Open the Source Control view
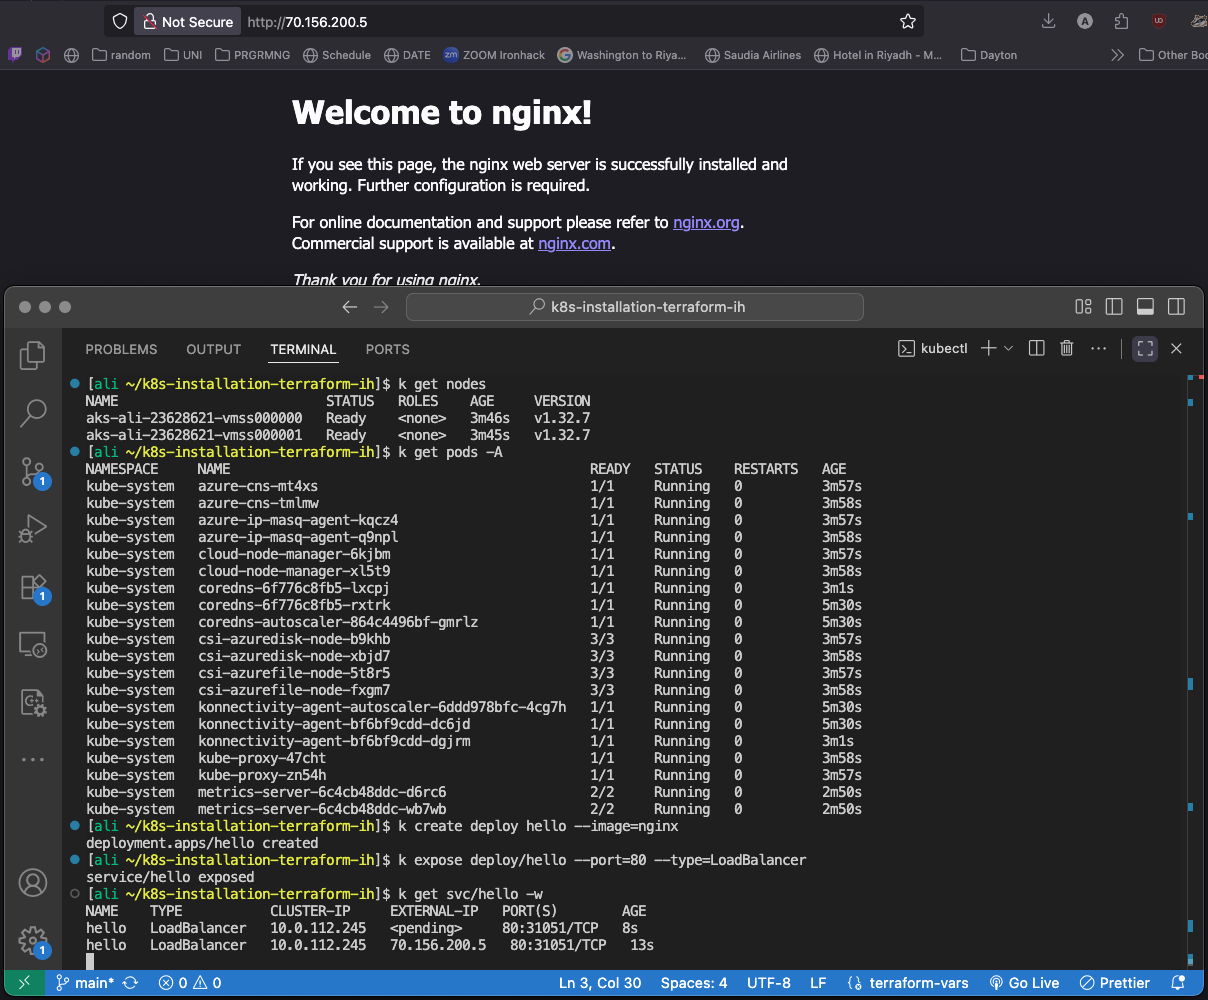The height and width of the screenshot is (1000, 1208). [x=33, y=470]
